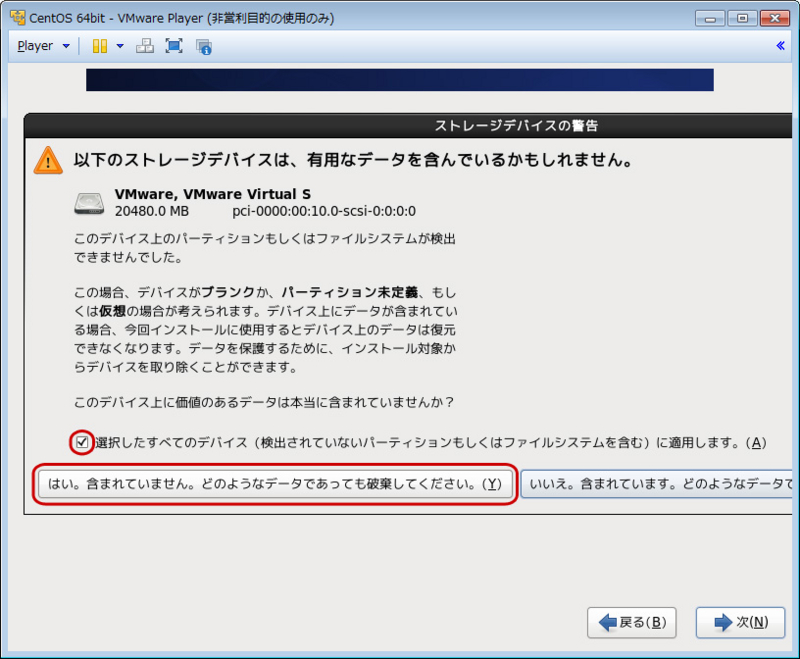Maximize the VMware Player window
The image size is (800, 659).
741,17
